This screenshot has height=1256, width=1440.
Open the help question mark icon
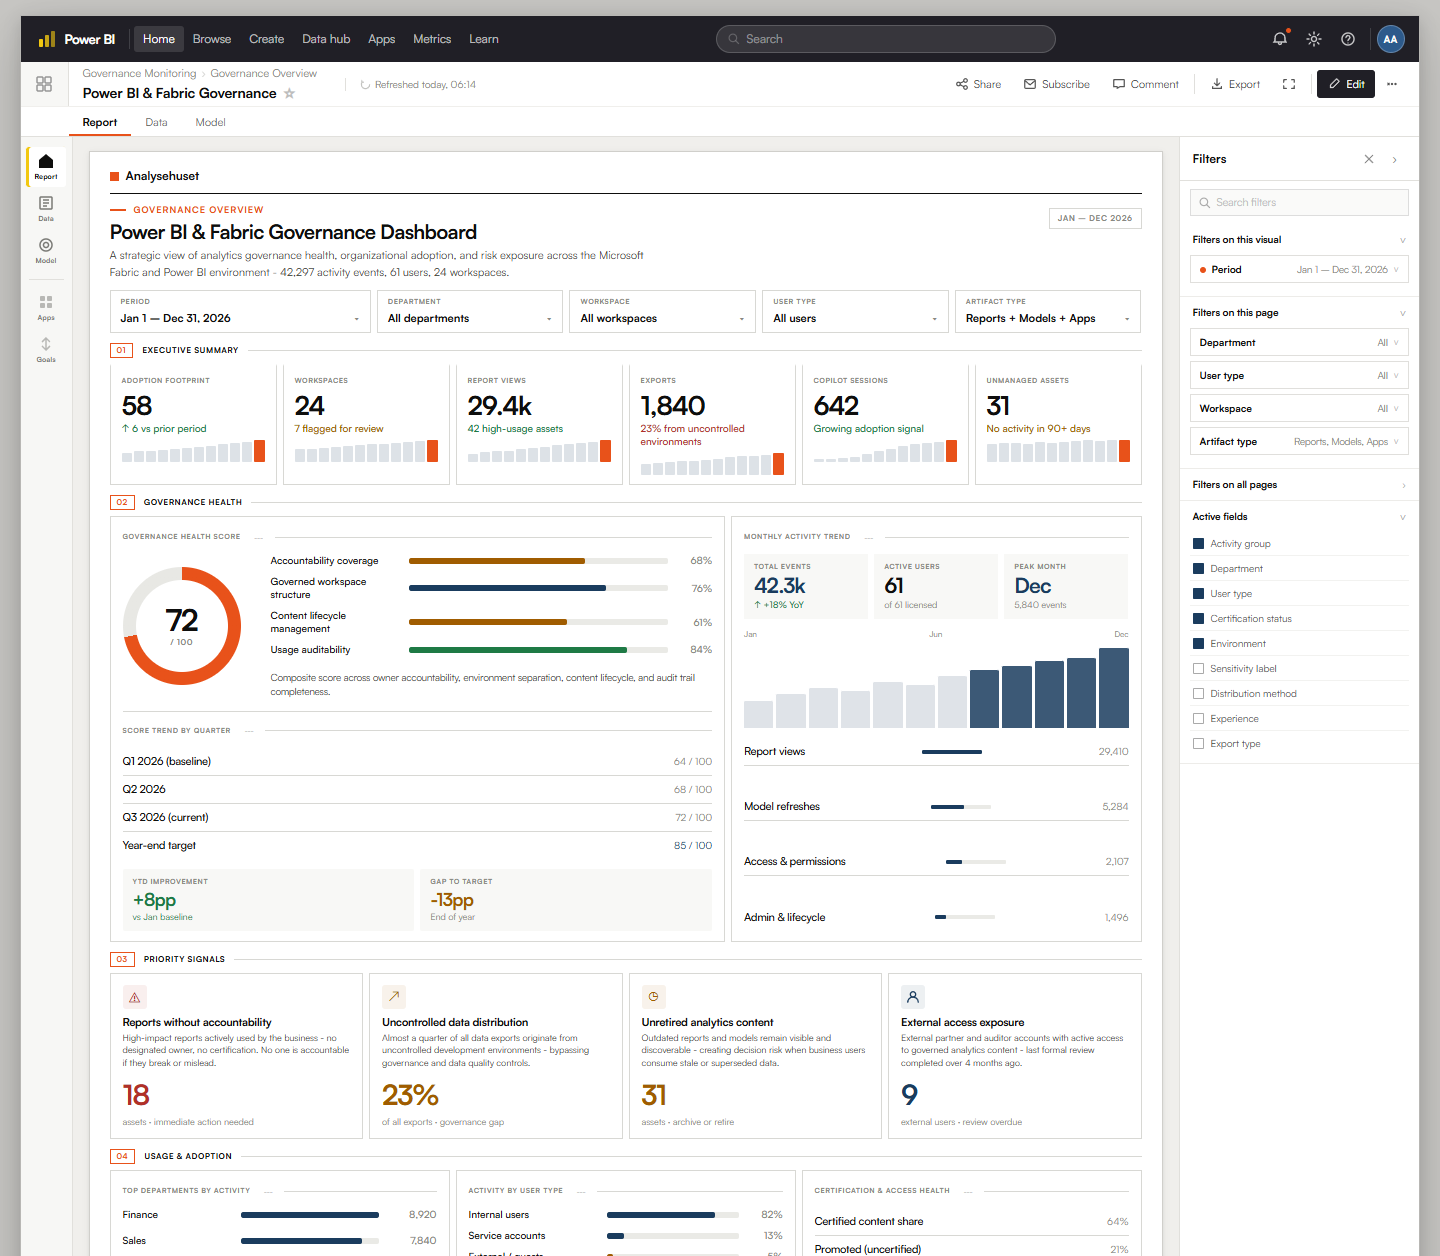1348,39
